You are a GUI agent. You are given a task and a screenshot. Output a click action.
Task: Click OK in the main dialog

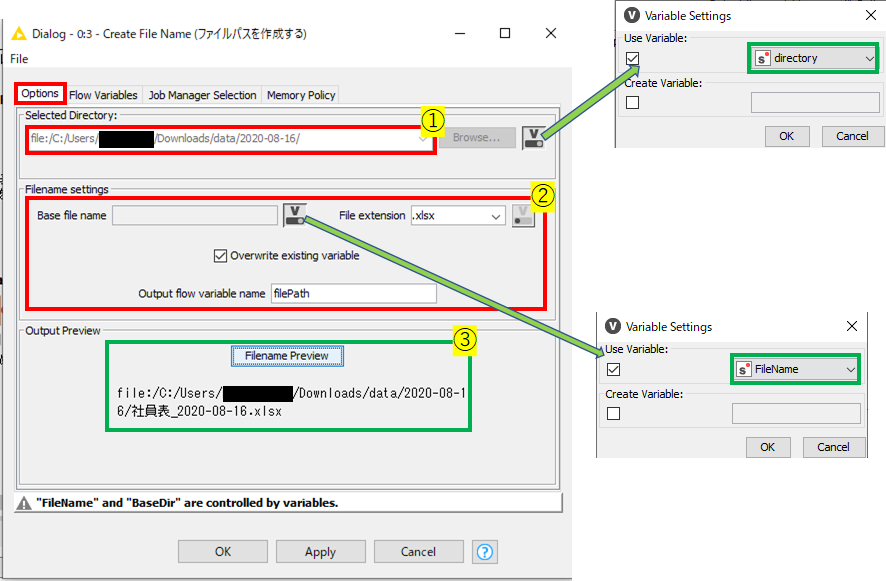[x=223, y=552]
